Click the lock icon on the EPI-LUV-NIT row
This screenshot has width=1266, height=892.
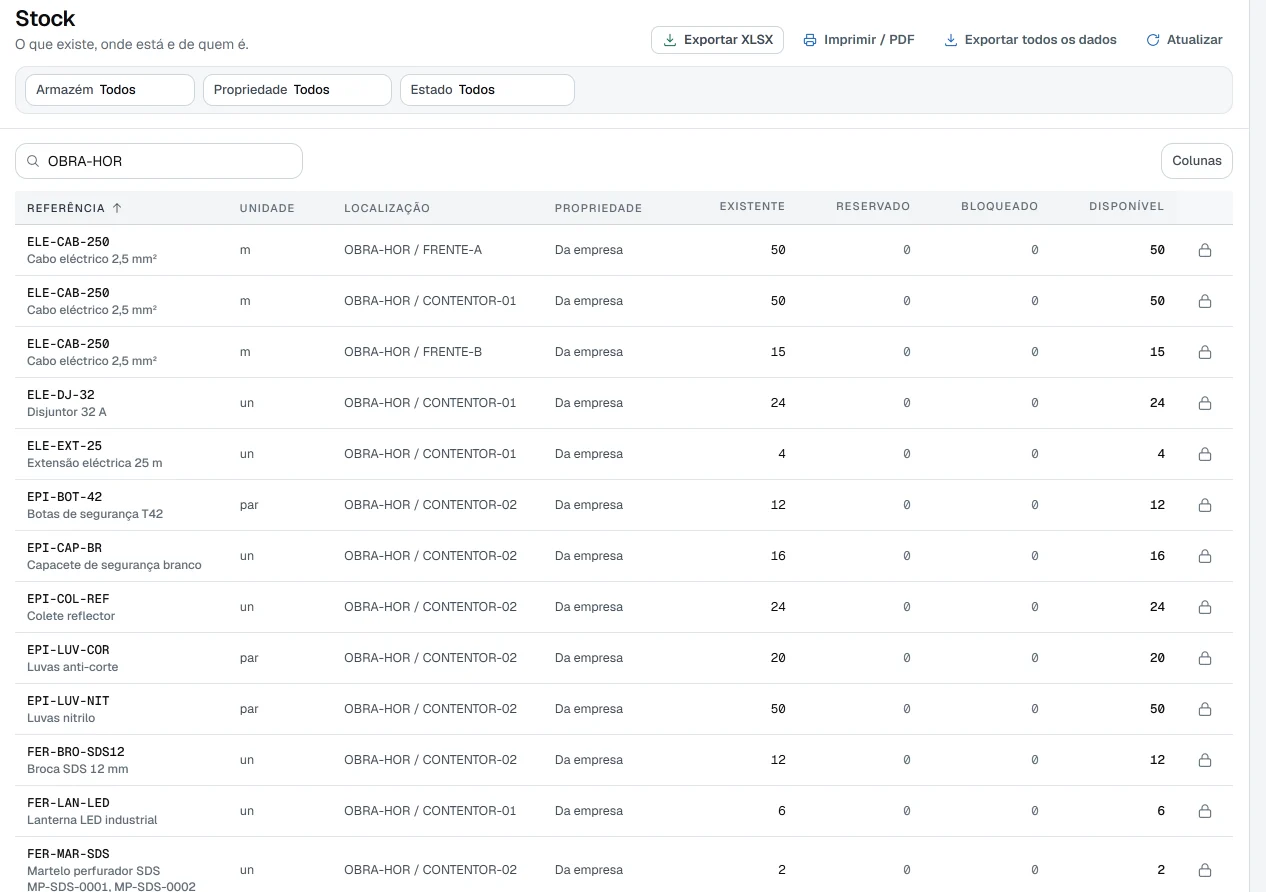pyautogui.click(x=1205, y=709)
